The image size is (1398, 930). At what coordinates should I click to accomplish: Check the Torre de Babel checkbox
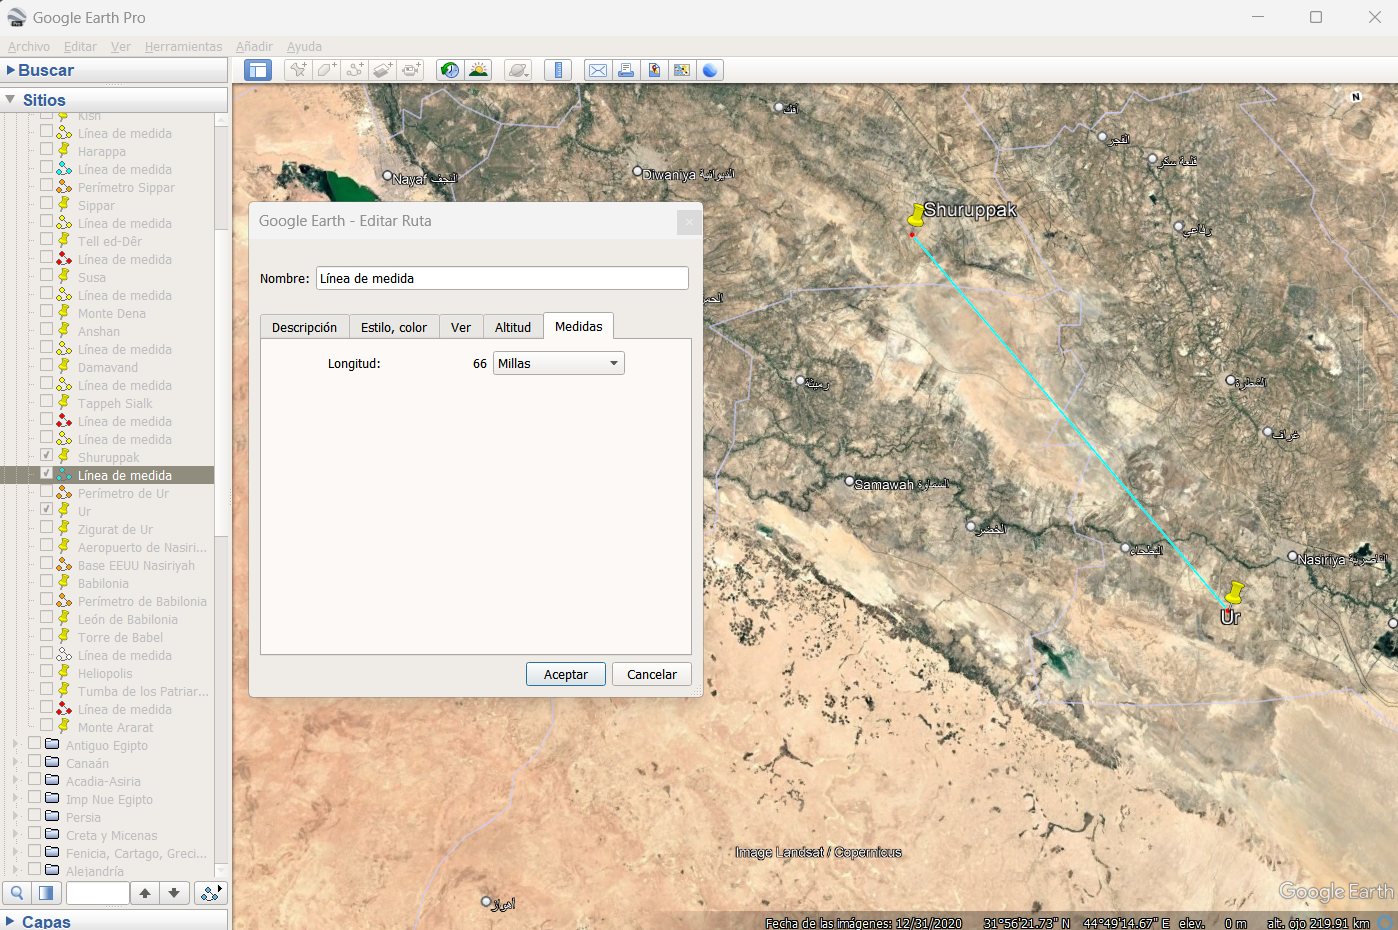46,635
